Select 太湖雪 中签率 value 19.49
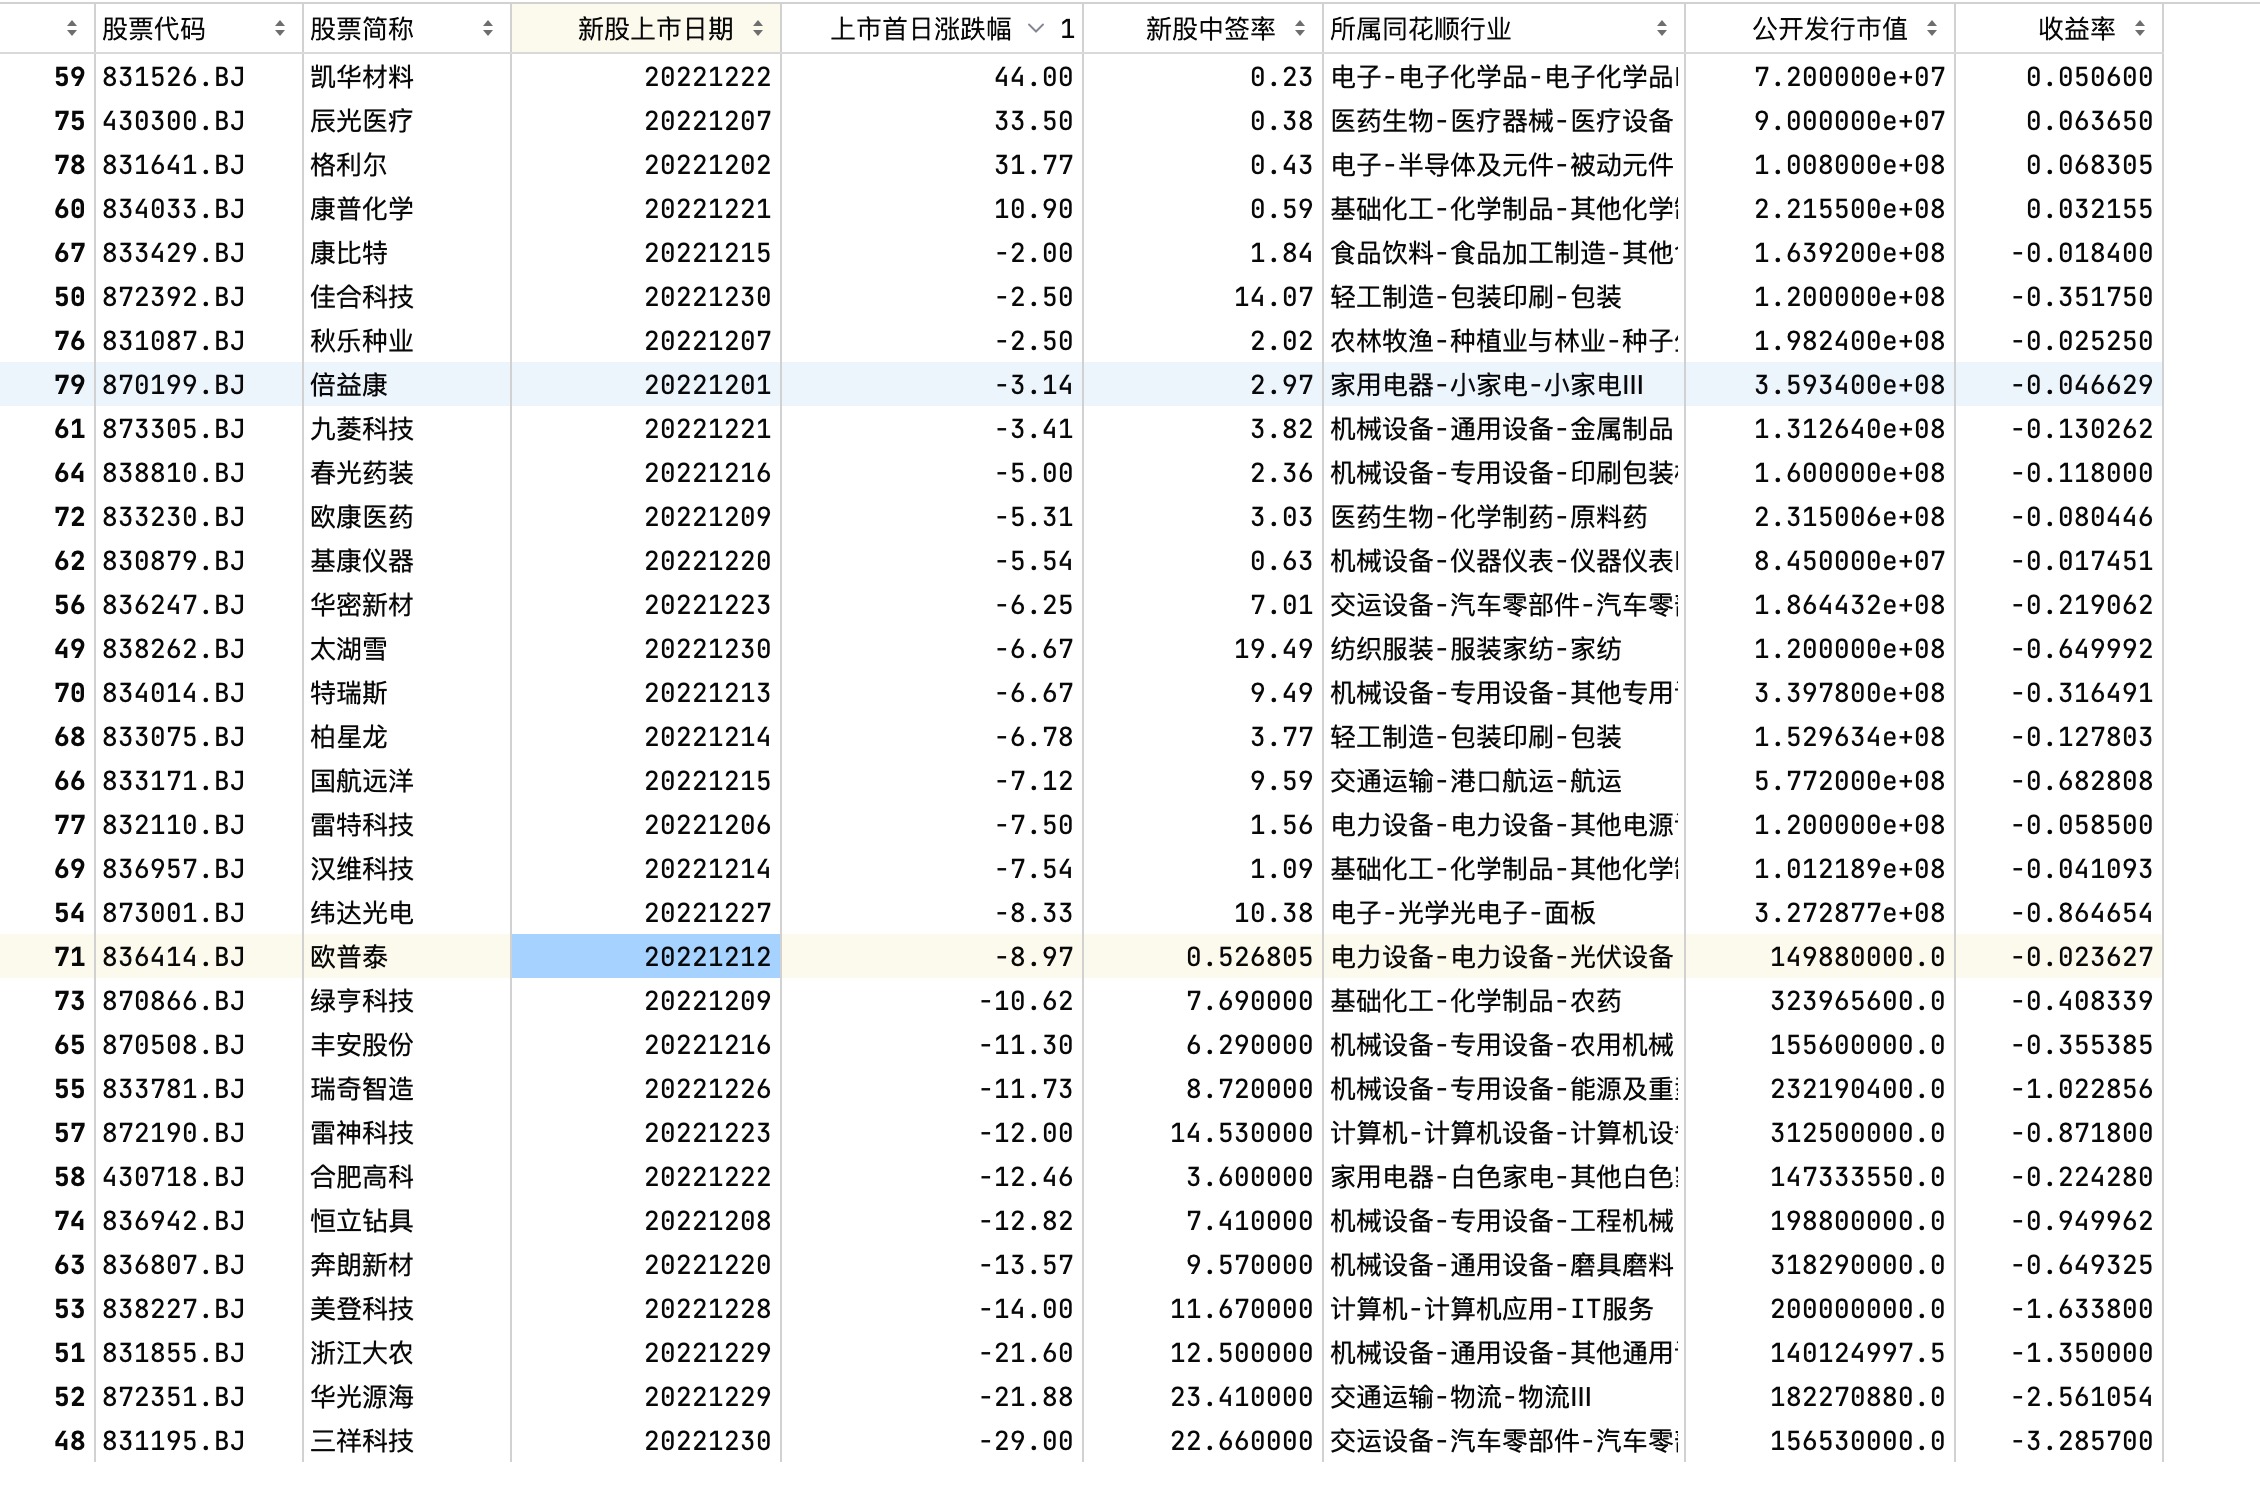The image size is (2260, 1508). (1272, 649)
